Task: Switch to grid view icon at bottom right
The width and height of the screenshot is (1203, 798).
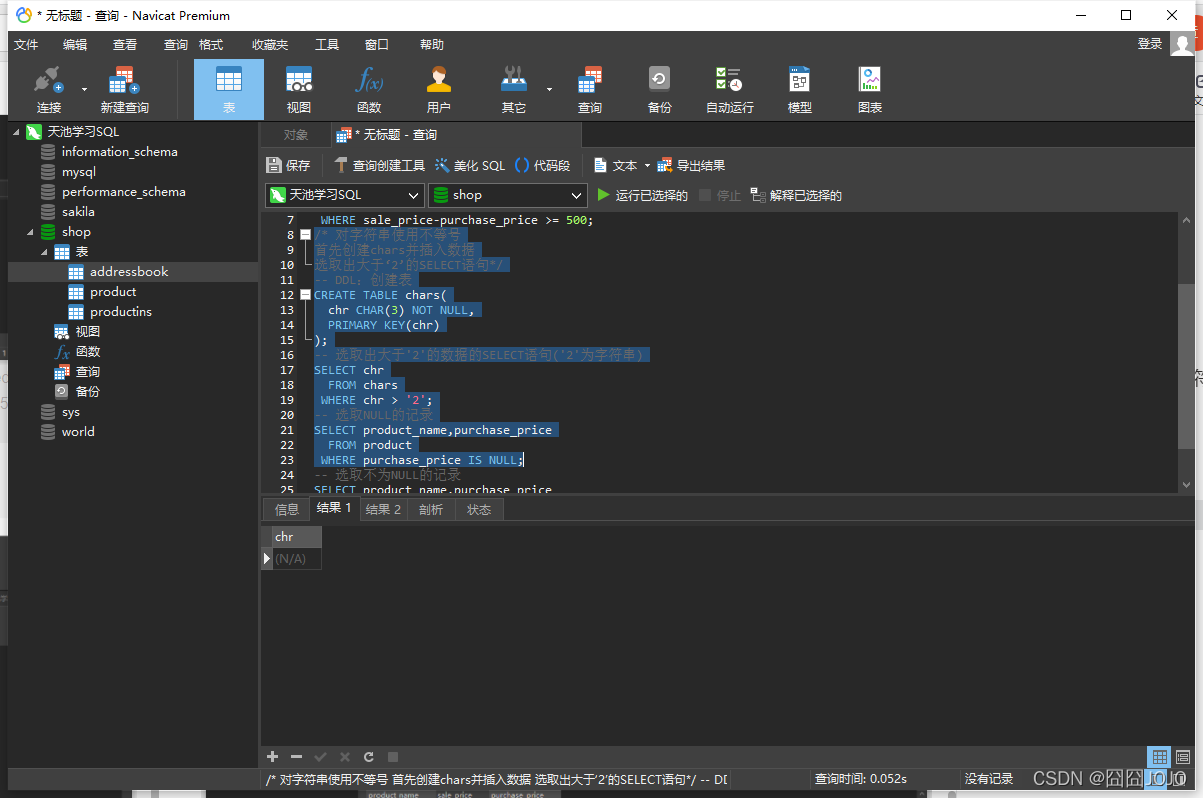Action: [x=1159, y=757]
